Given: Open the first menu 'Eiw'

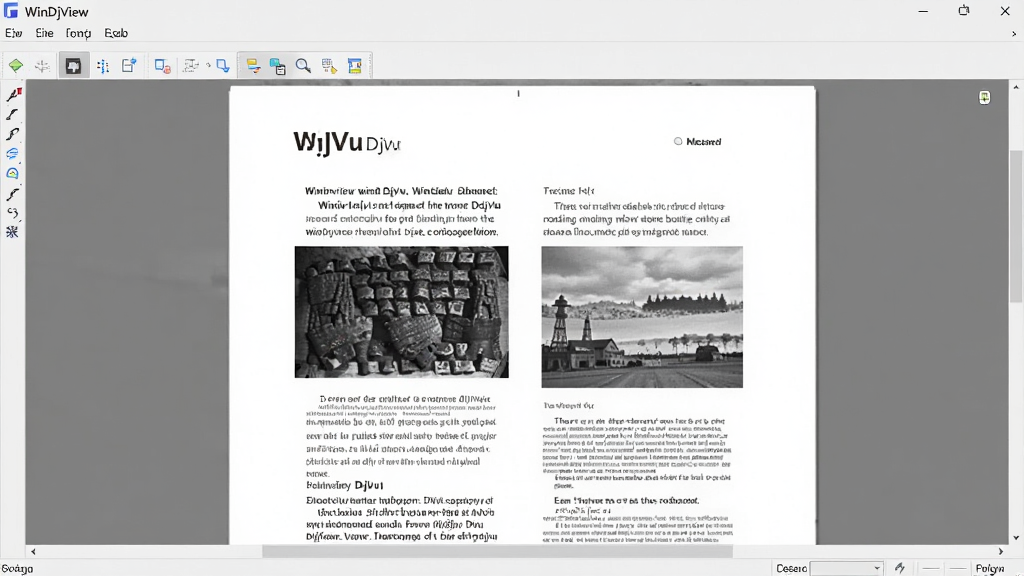Looking at the screenshot, I should [x=13, y=33].
